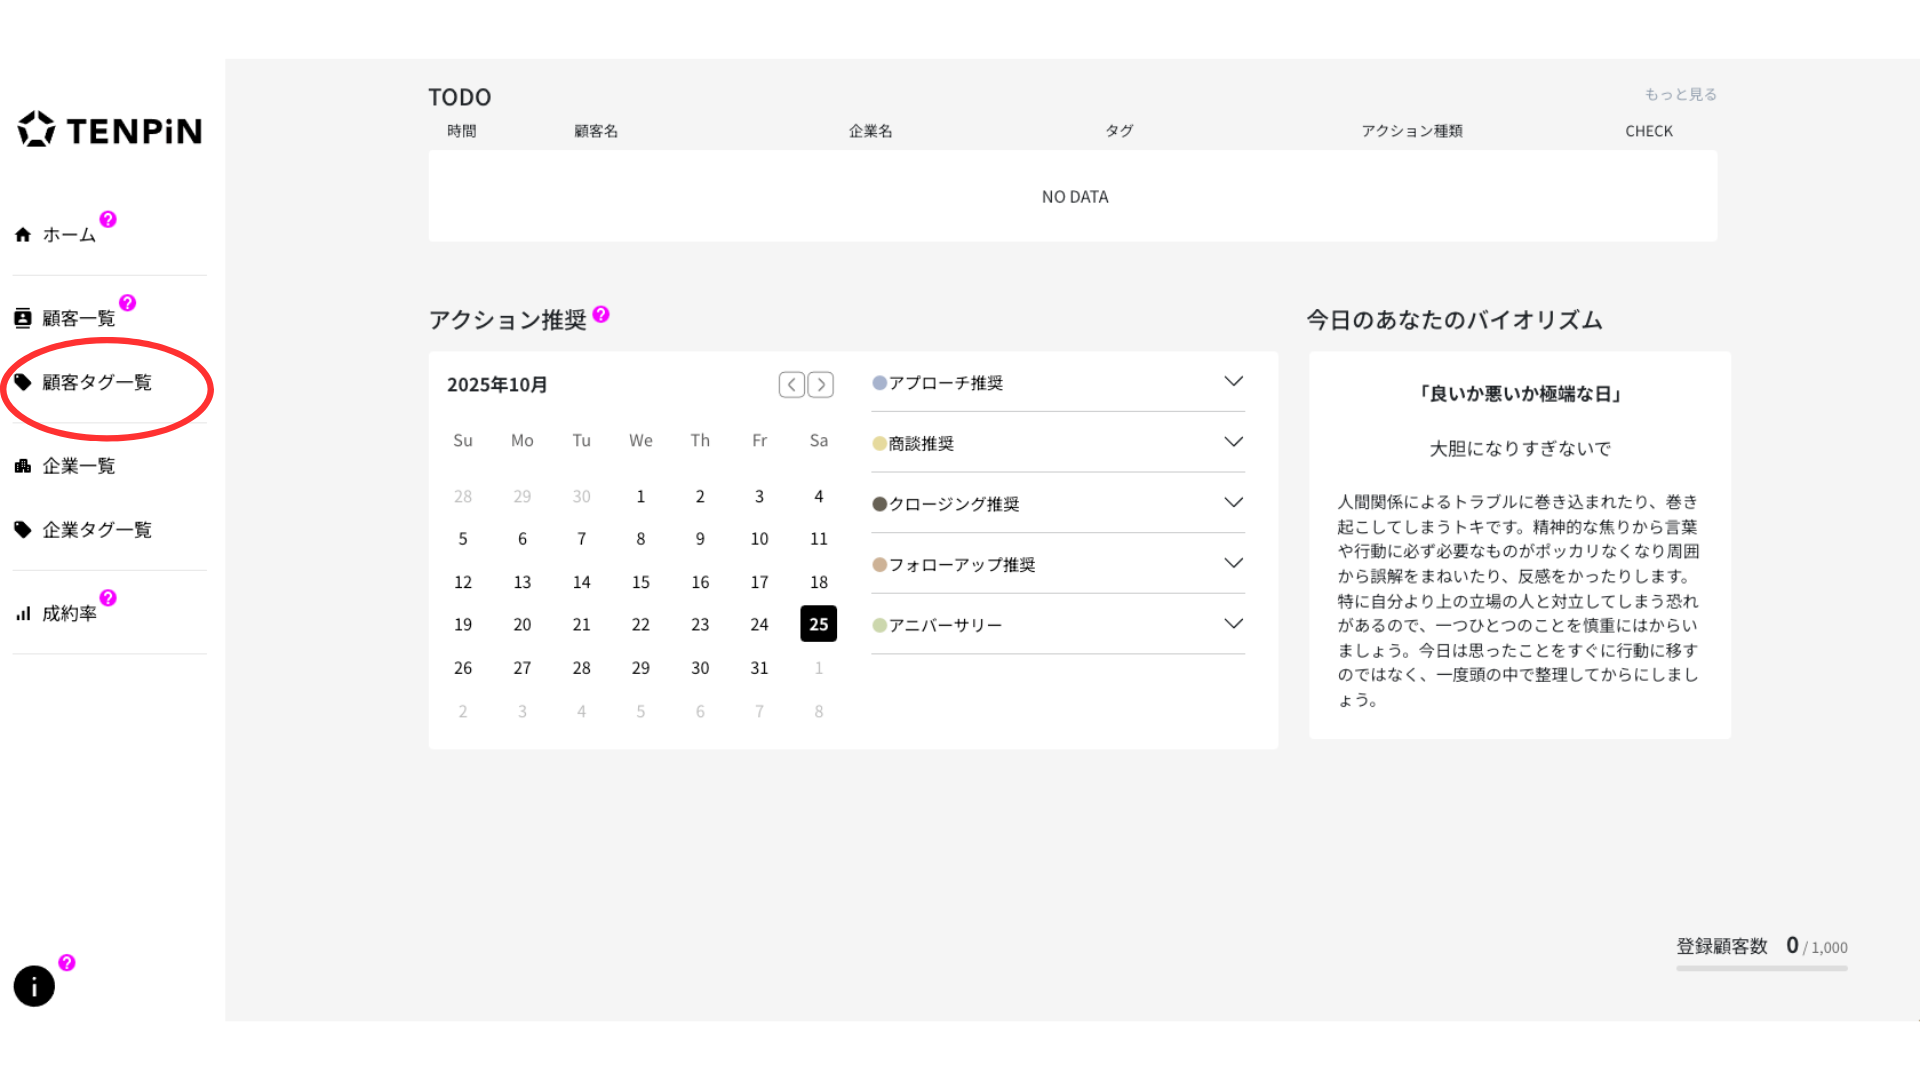1920x1080 pixels.
Task: Go to next month in calendar
Action: click(x=821, y=385)
